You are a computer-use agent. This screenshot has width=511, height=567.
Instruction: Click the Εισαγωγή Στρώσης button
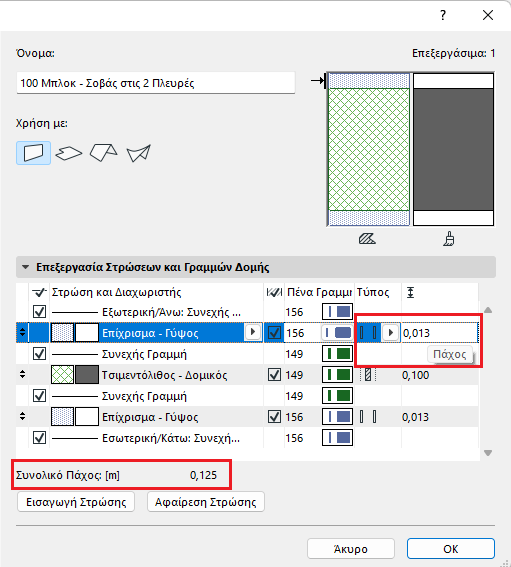point(76,502)
